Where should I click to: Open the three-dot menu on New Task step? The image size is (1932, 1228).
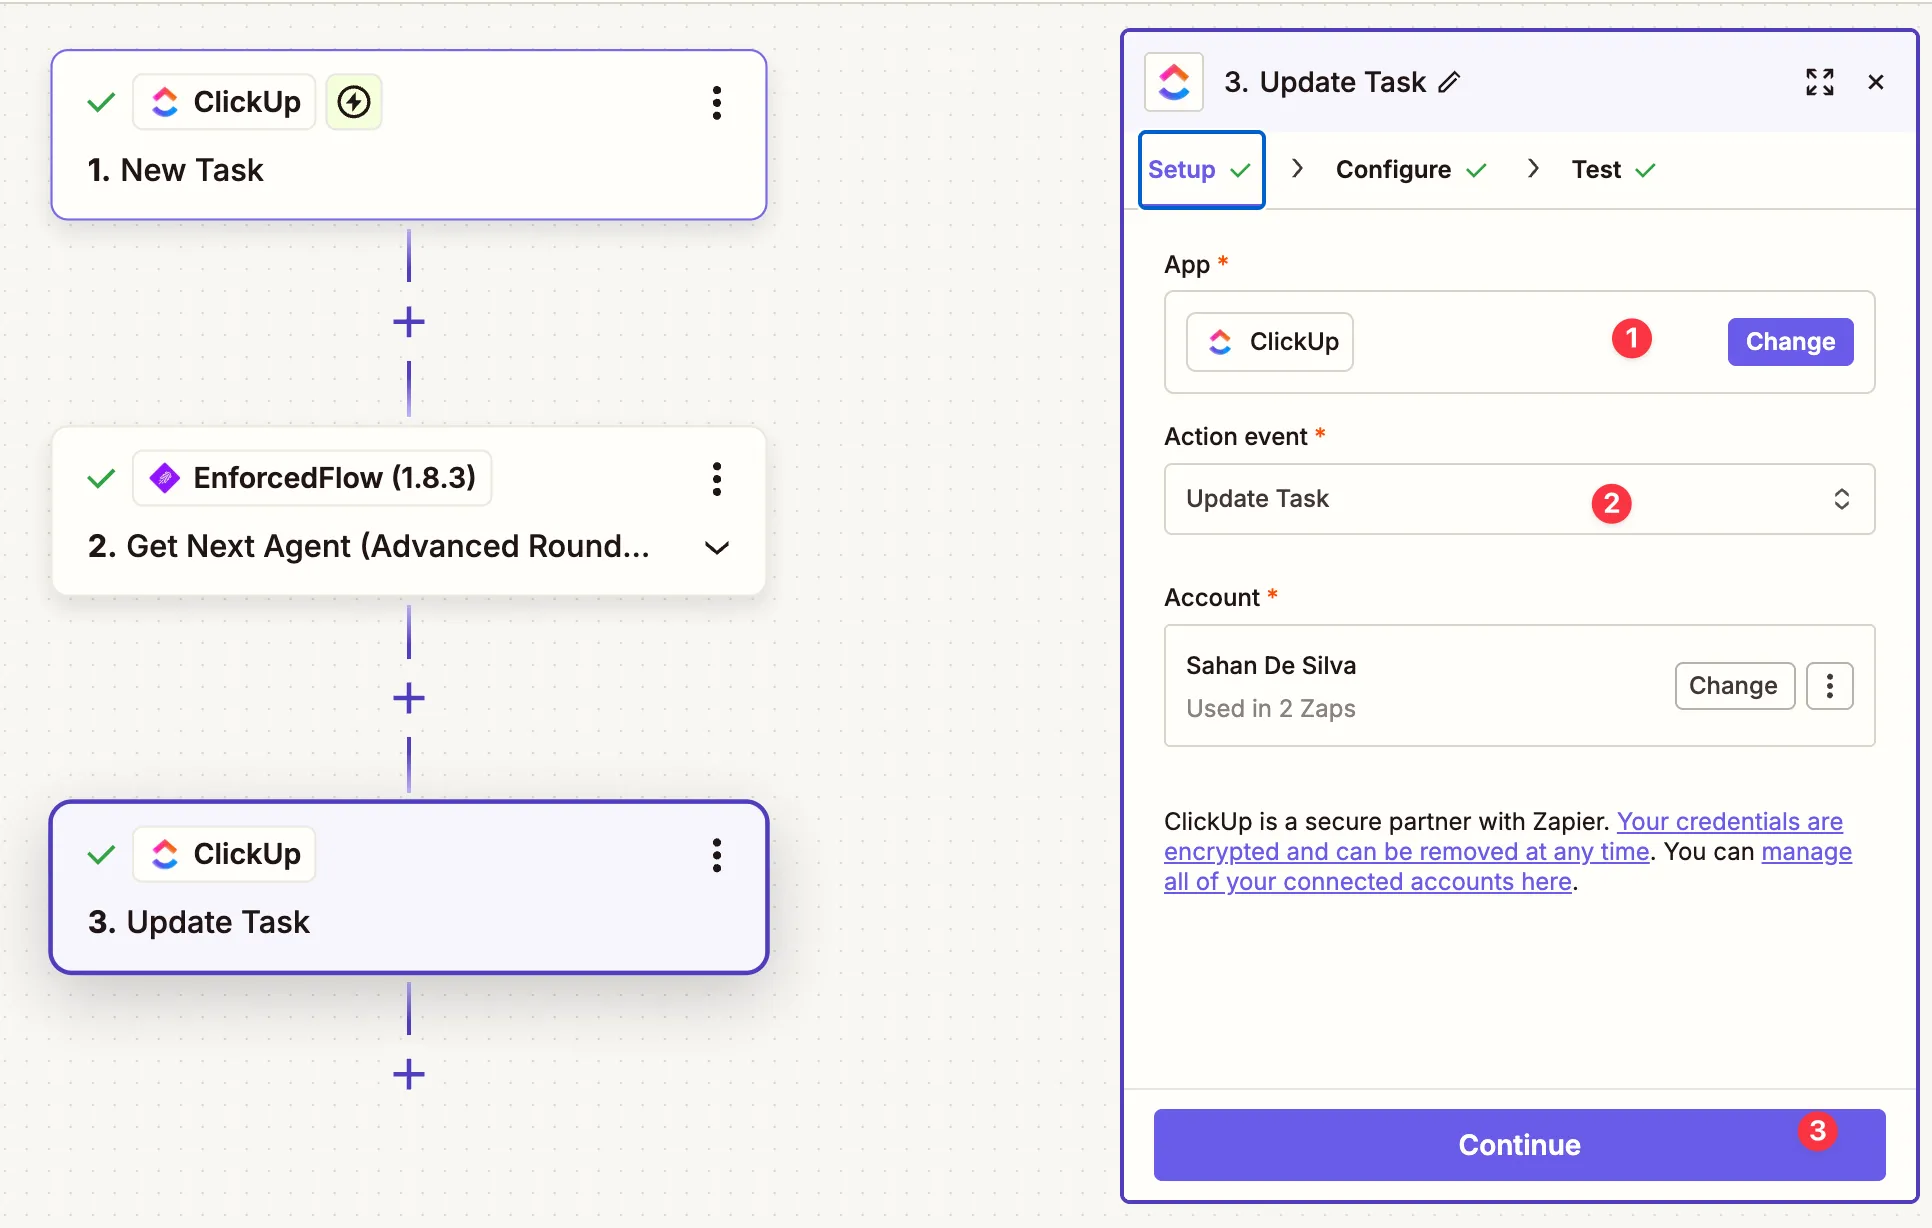pyautogui.click(x=716, y=103)
